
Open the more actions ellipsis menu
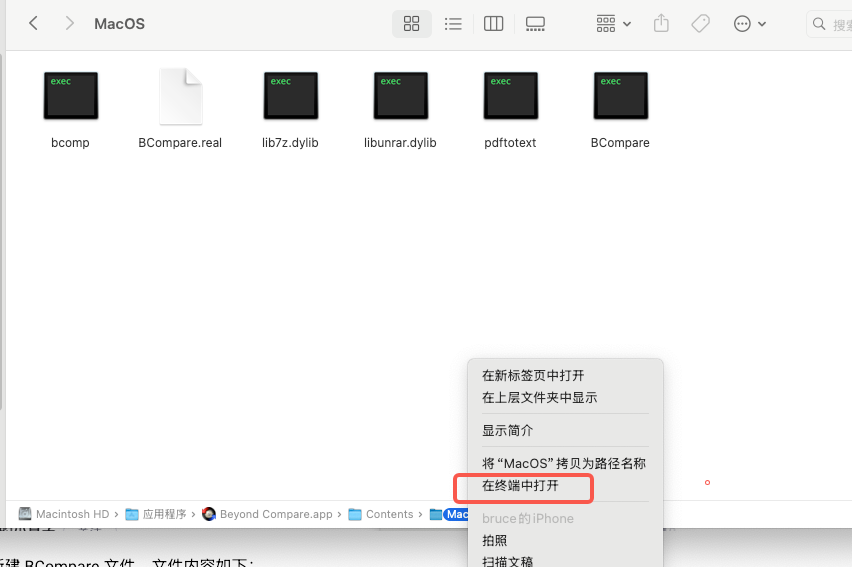[749, 23]
